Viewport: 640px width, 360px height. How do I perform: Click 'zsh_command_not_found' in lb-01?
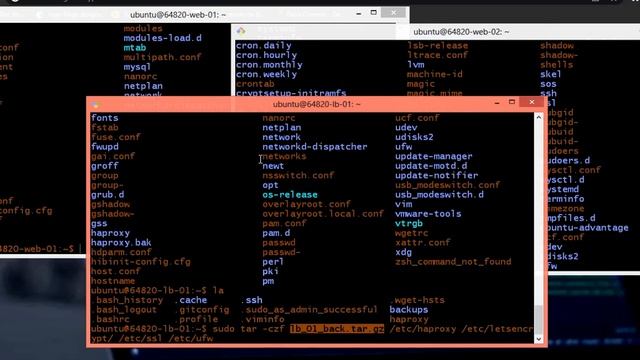click(x=453, y=262)
